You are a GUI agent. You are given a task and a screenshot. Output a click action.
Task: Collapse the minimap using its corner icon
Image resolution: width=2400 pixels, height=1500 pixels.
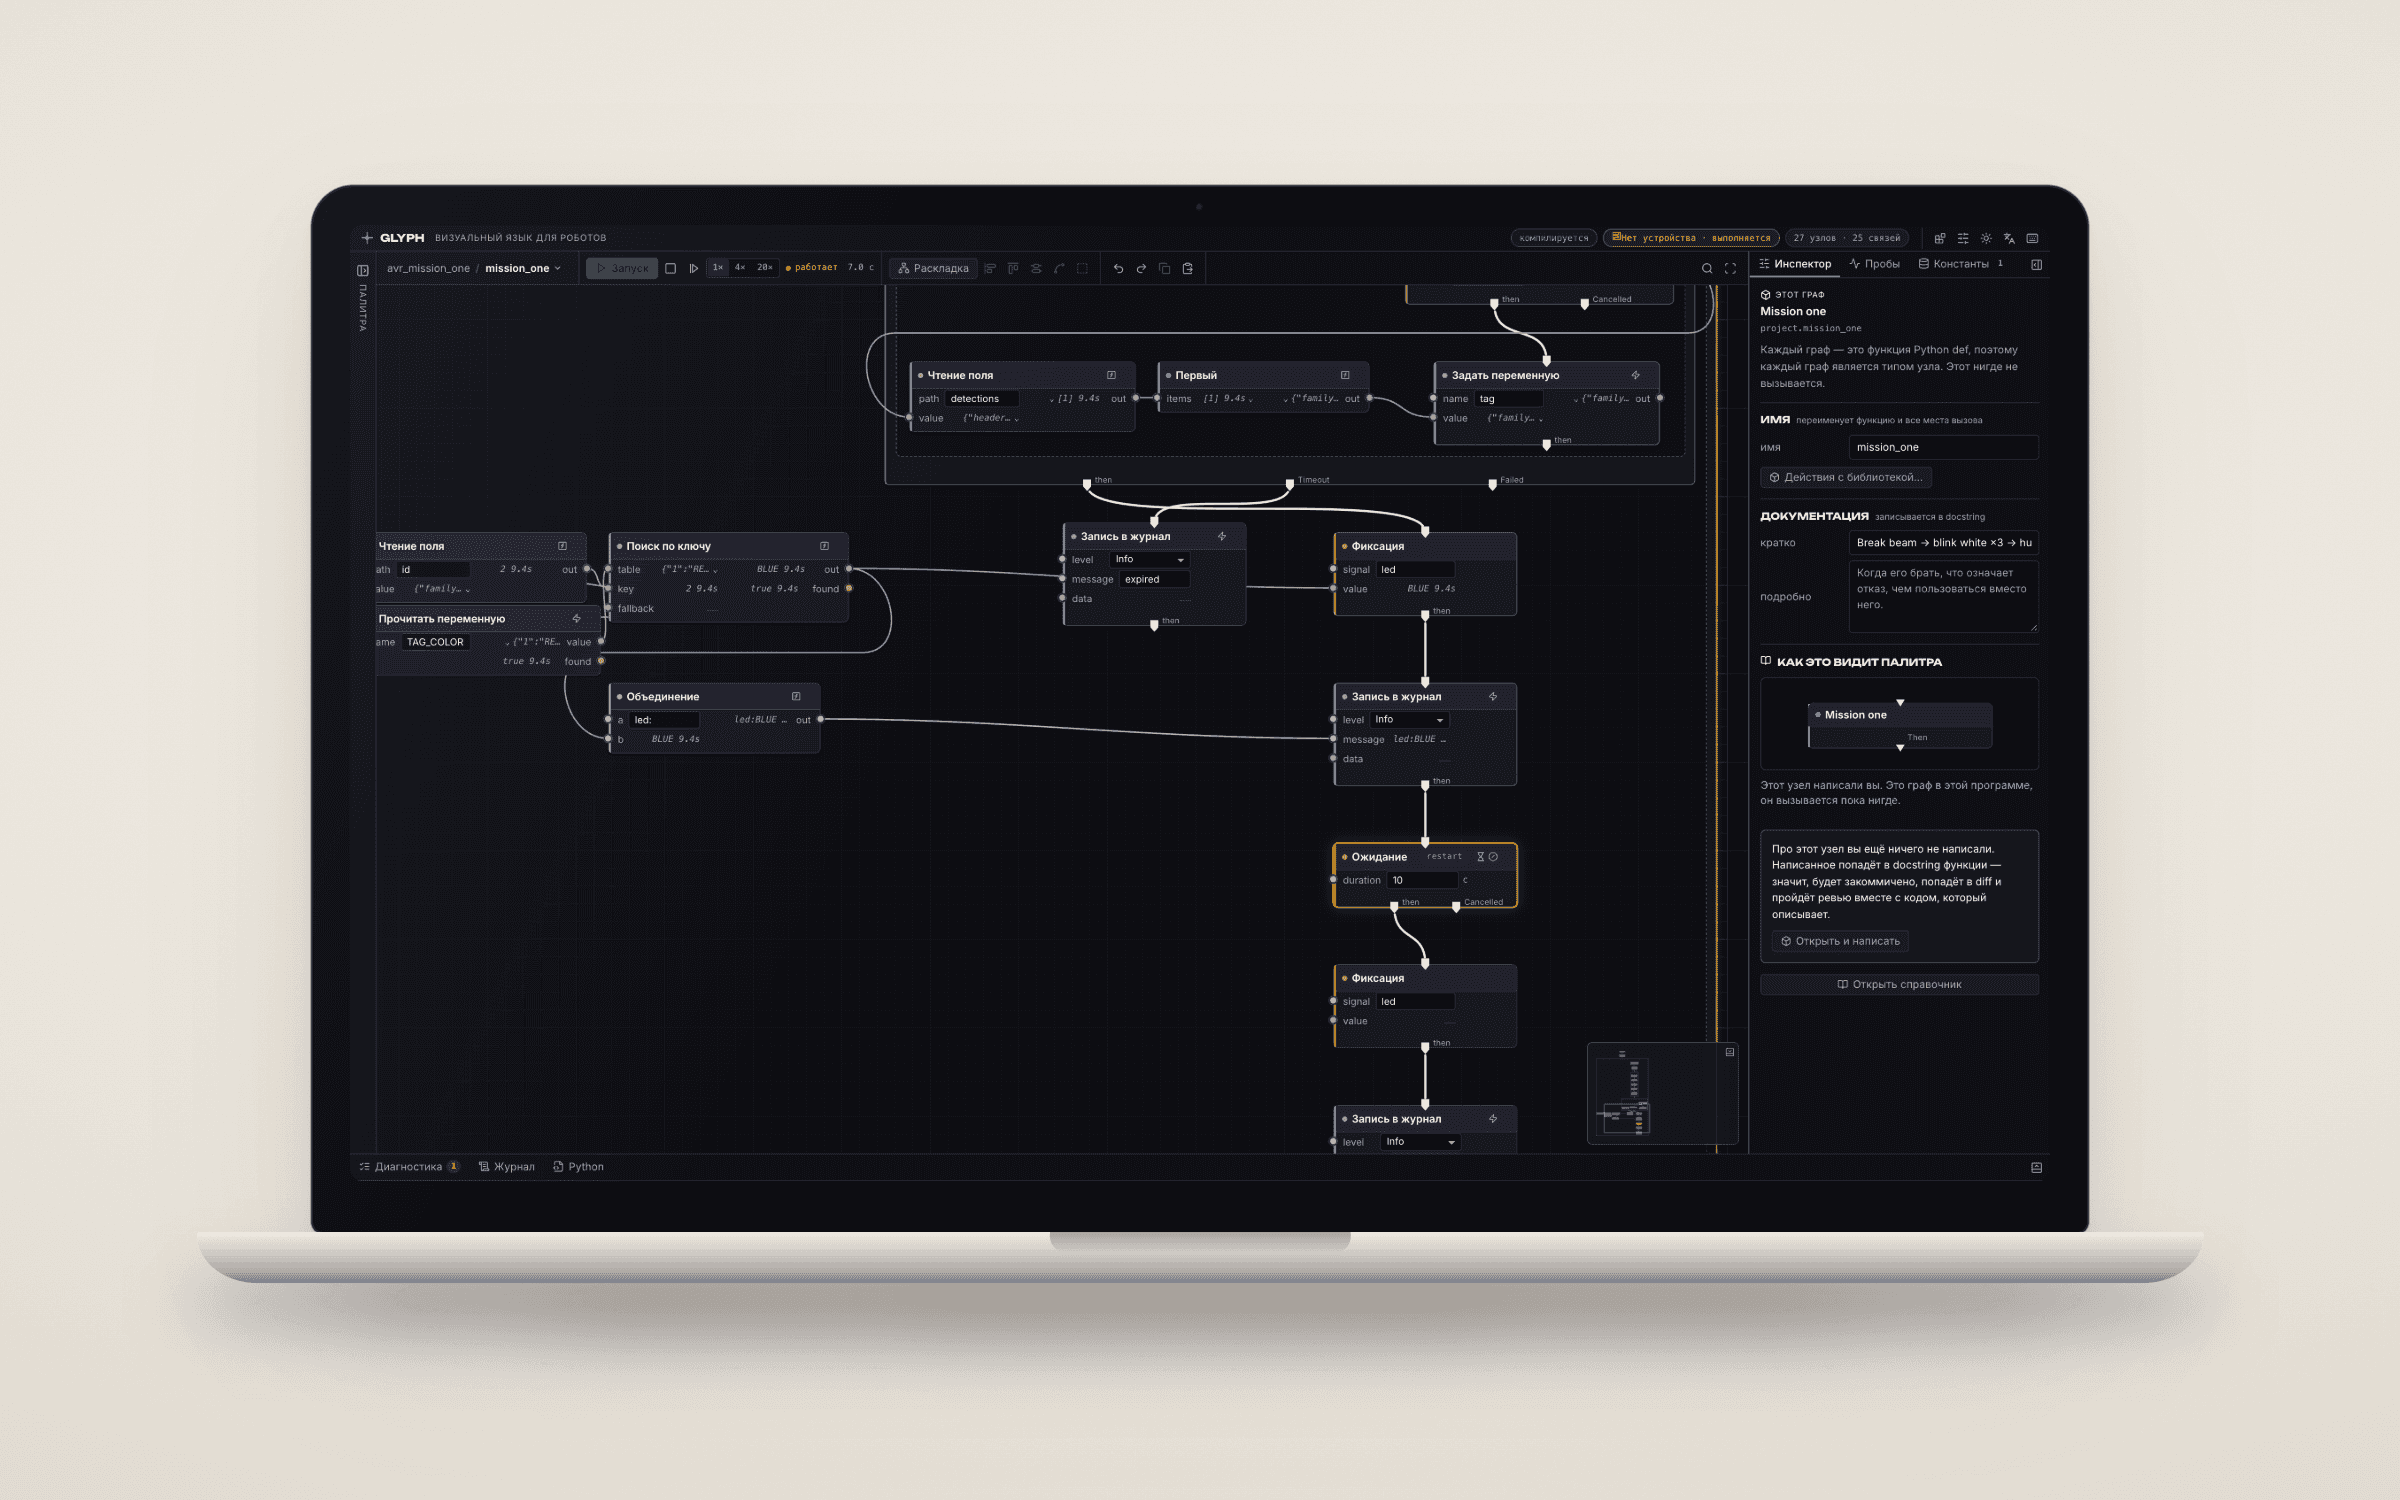point(1730,1052)
